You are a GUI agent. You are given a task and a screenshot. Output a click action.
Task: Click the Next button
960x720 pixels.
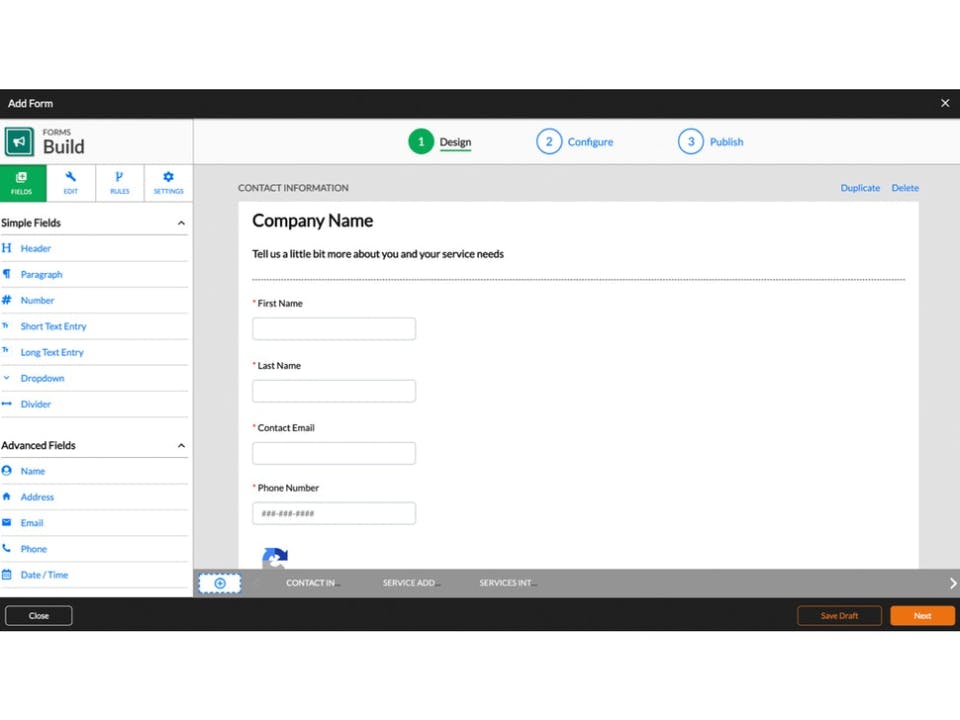coord(921,615)
